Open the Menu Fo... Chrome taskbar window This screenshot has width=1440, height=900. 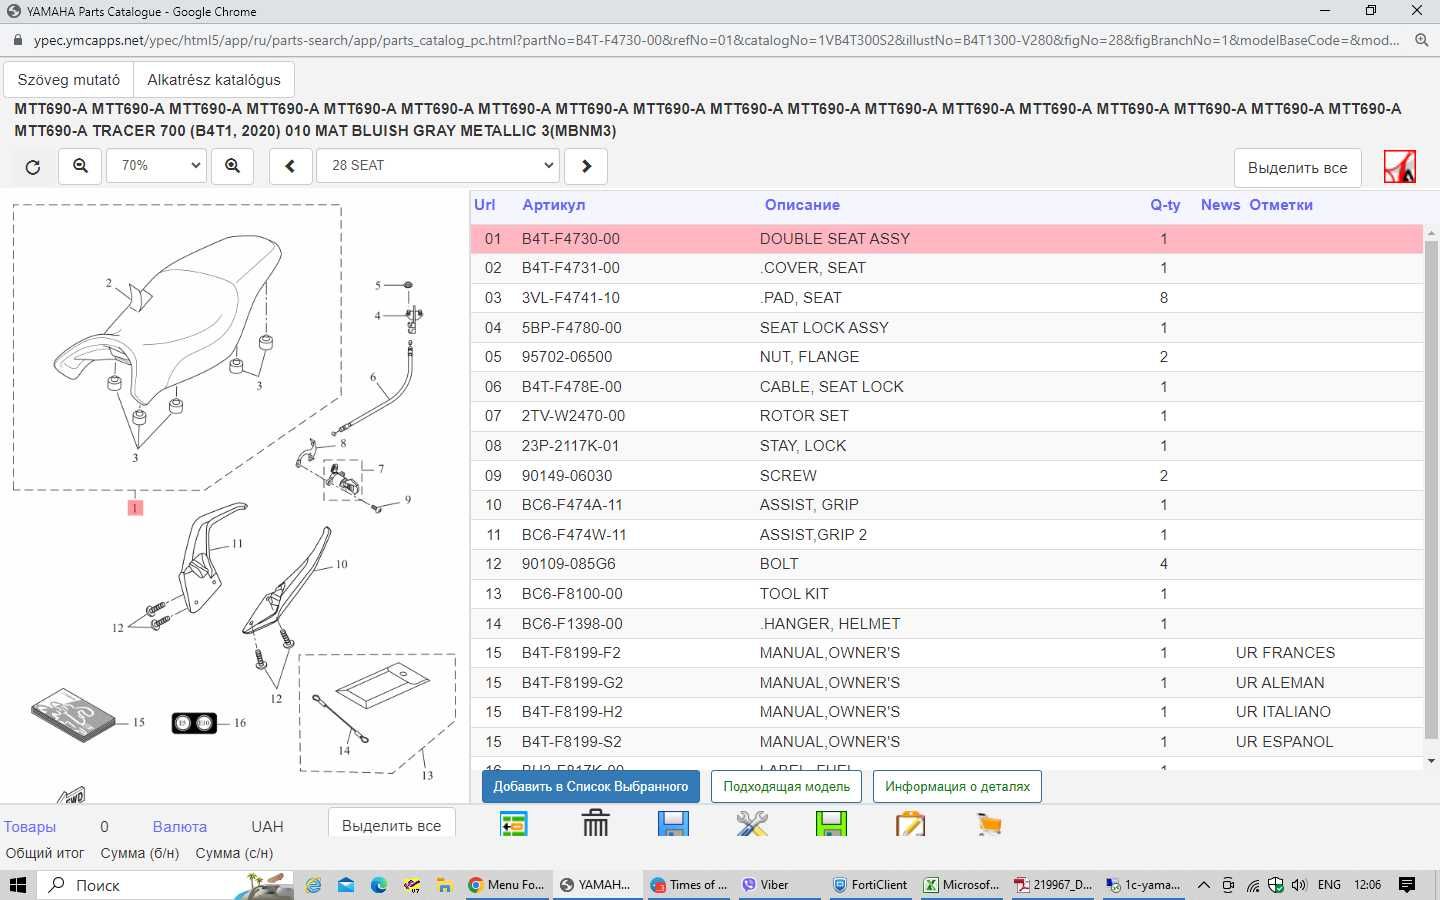pos(507,885)
